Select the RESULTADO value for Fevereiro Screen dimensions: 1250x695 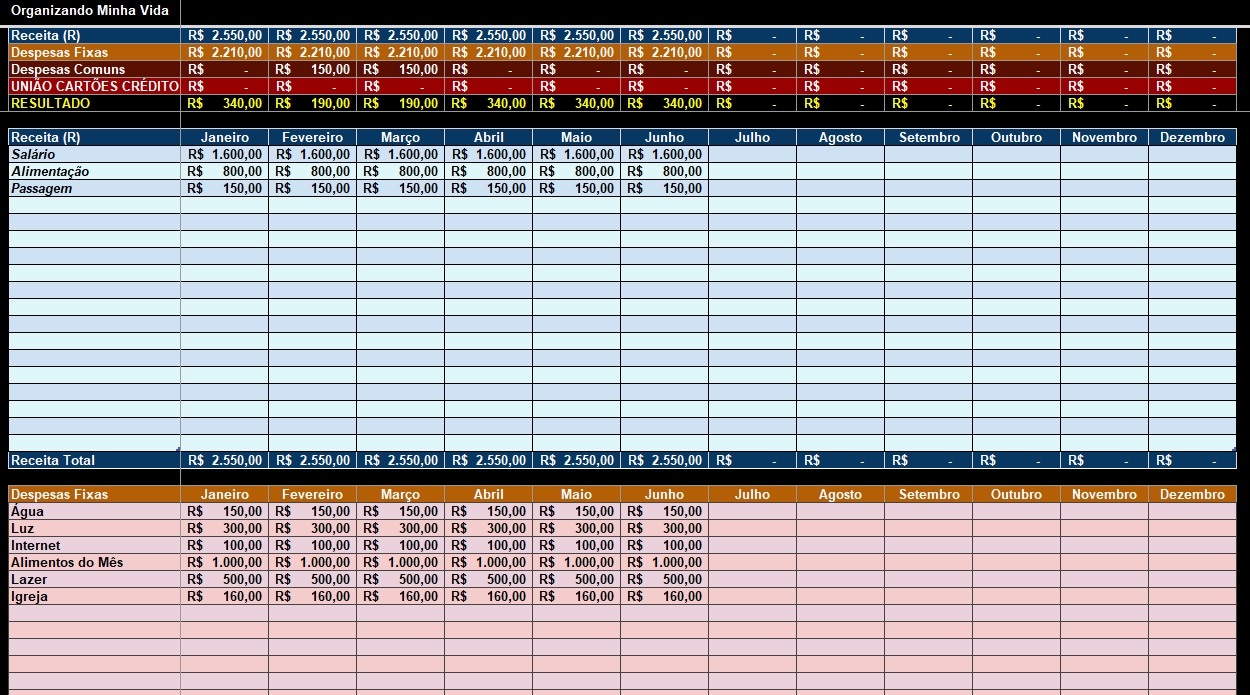tap(312, 104)
